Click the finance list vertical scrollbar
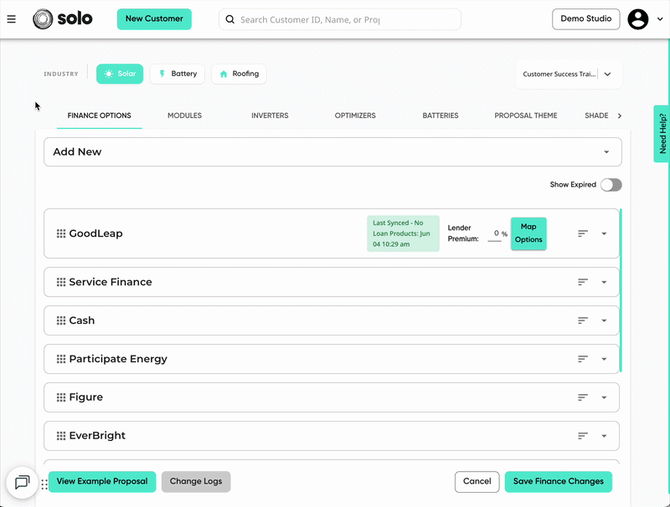This screenshot has height=507, width=670. [620, 290]
